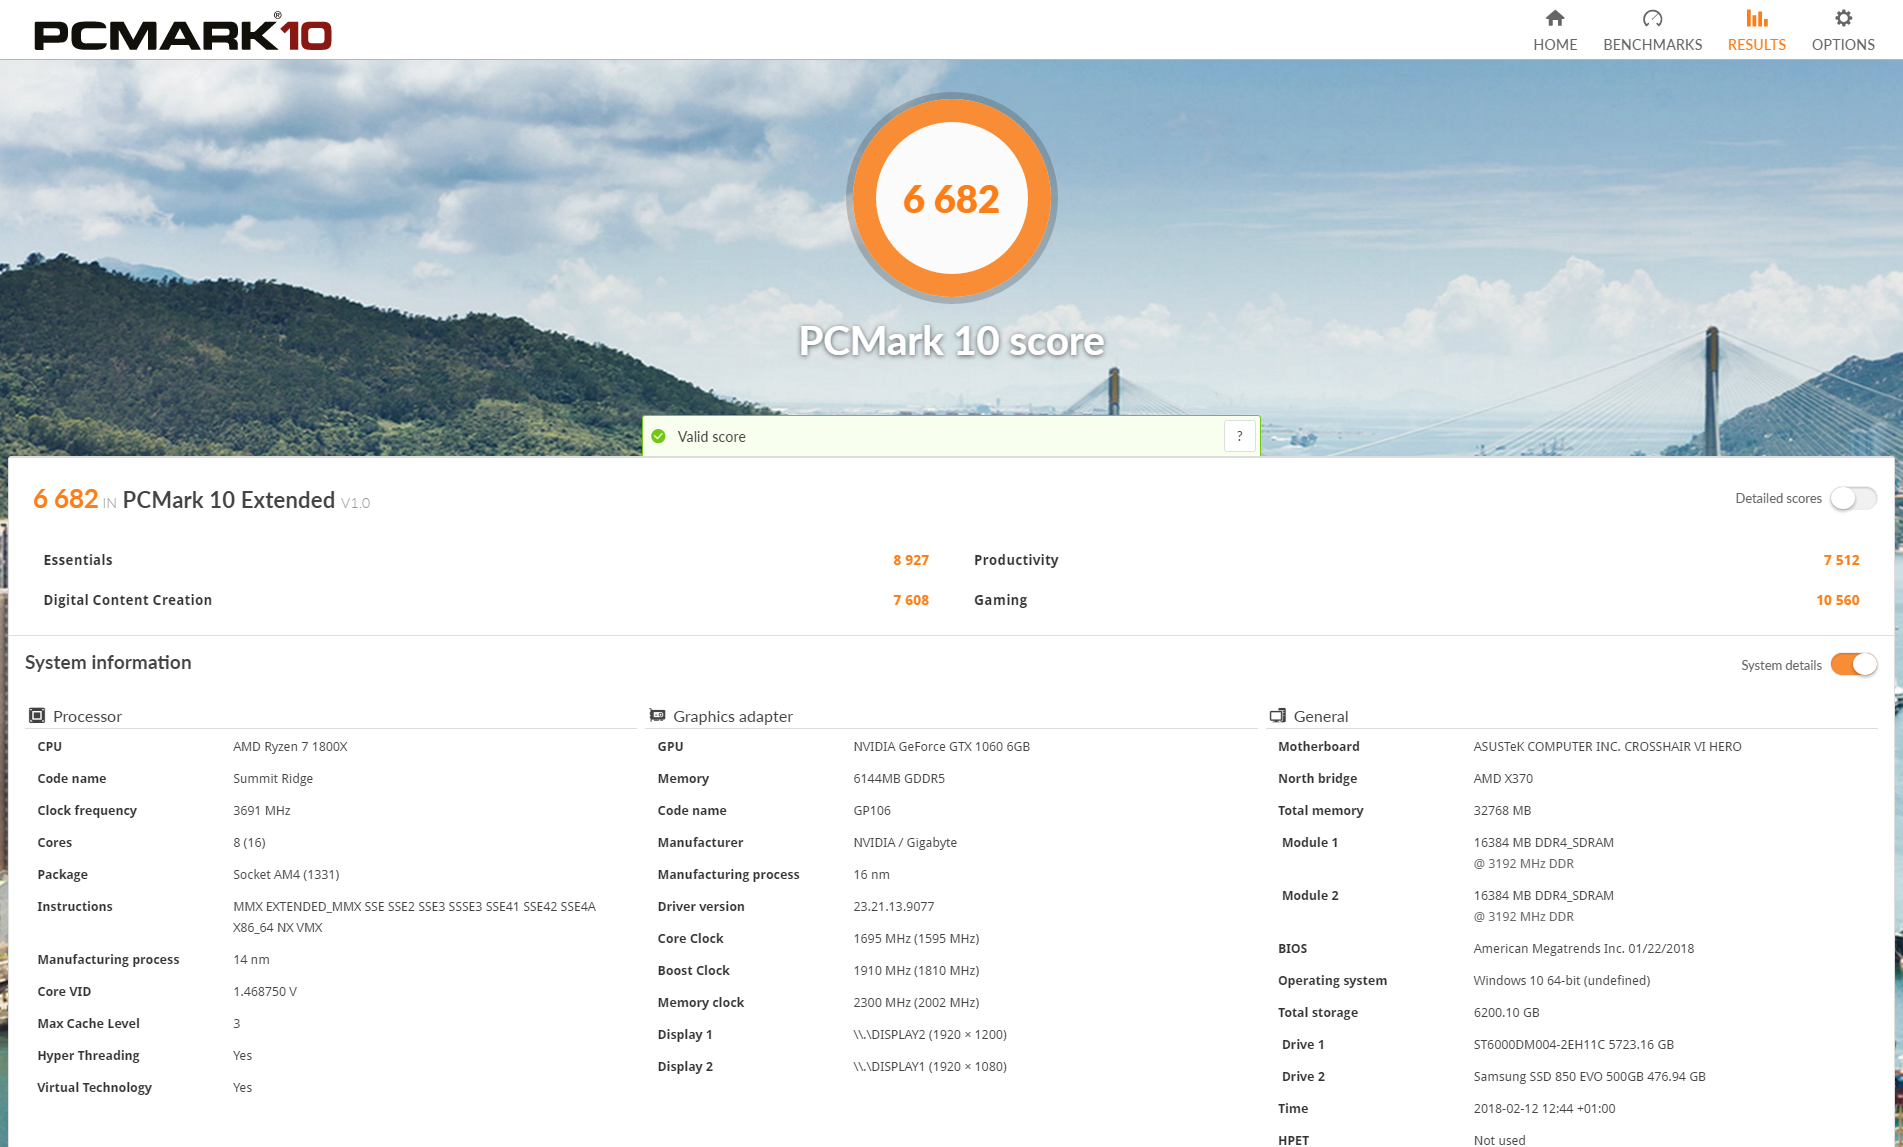Open the Benchmarks gauge icon
Image resolution: width=1903 pixels, height=1147 pixels.
pos(1652,18)
